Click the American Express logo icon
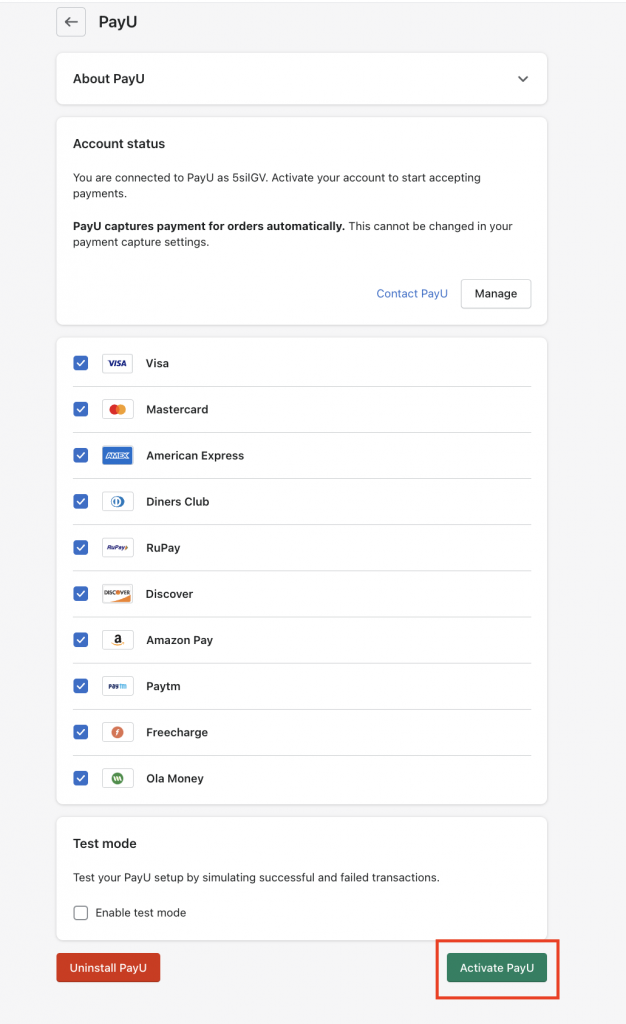The width and height of the screenshot is (626, 1024). point(117,455)
